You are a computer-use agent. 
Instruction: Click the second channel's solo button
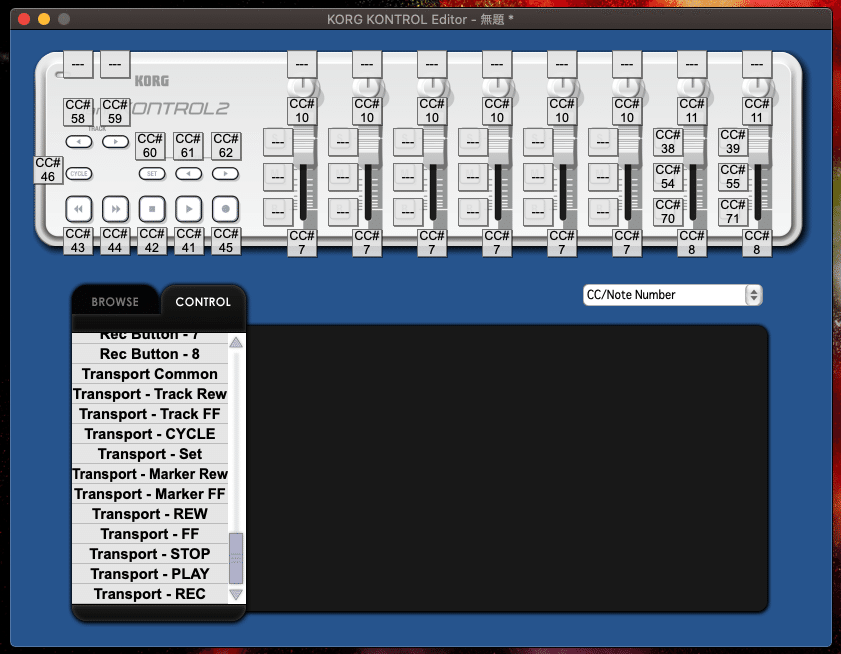[x=343, y=142]
